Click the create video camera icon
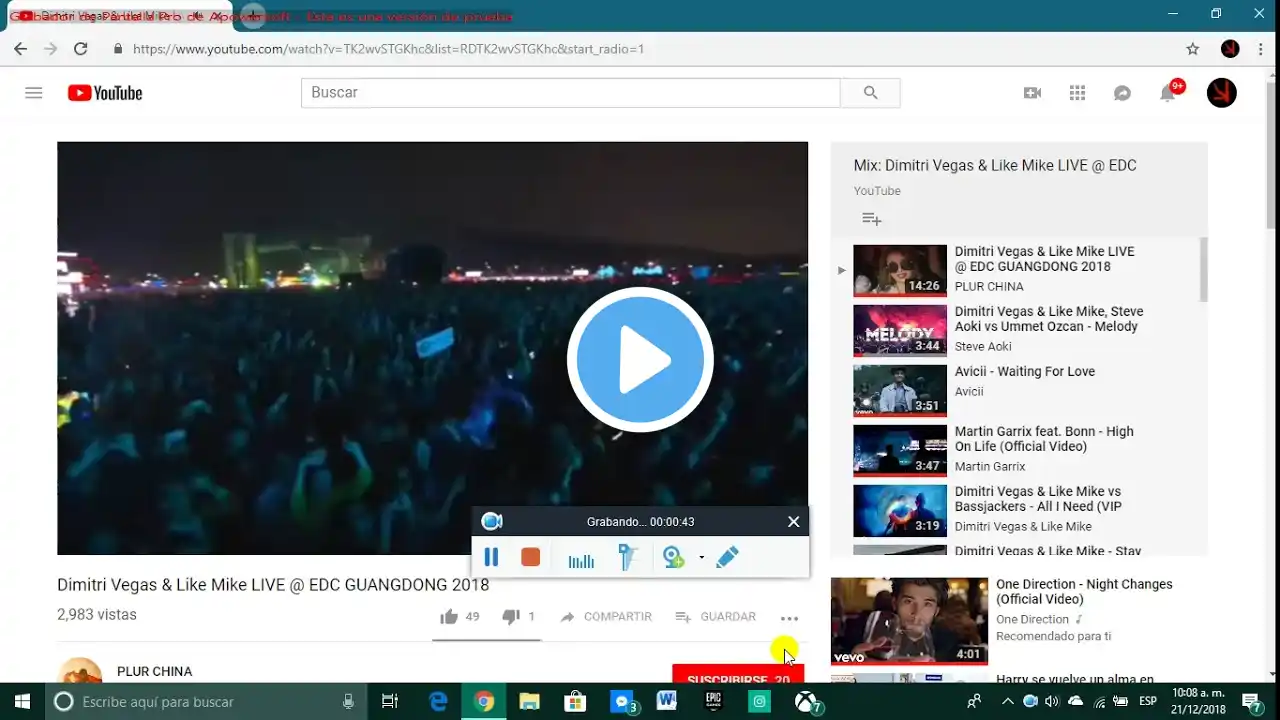 1032,93
